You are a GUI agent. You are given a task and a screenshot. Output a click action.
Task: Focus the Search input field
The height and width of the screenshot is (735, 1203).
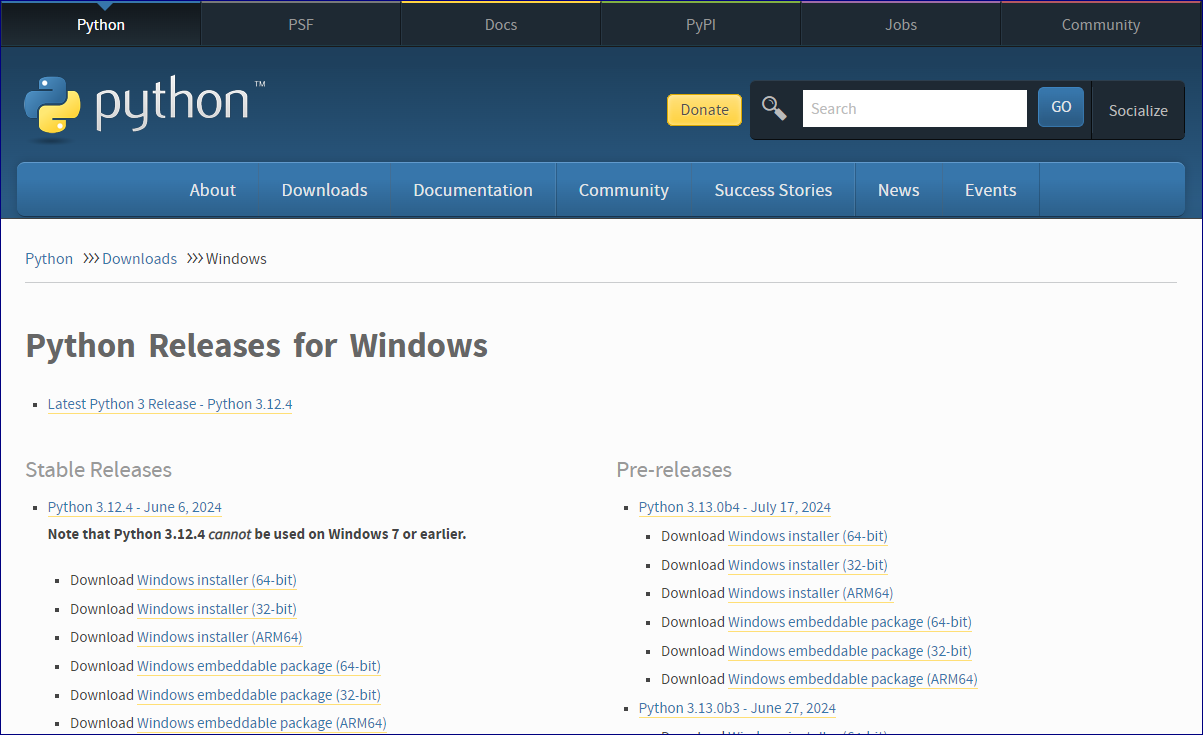click(914, 108)
